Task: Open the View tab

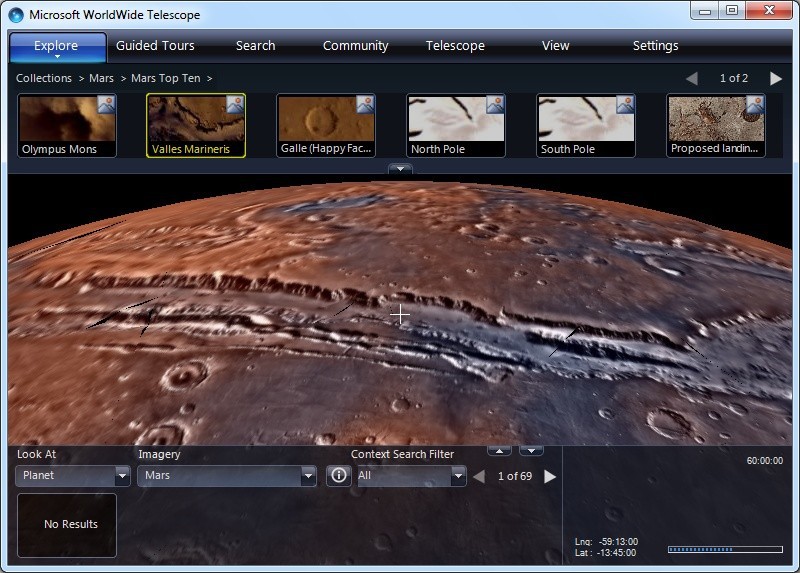Action: [555, 45]
